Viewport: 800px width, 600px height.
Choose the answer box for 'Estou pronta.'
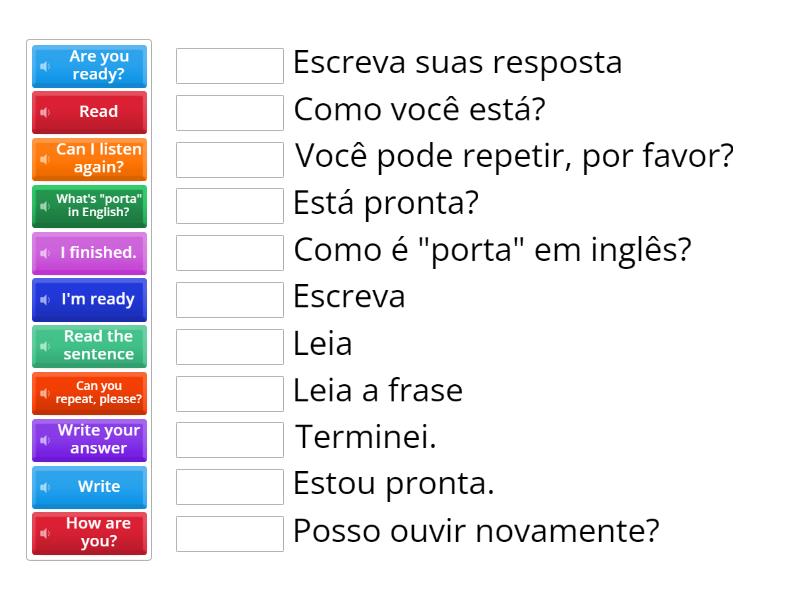(230, 487)
